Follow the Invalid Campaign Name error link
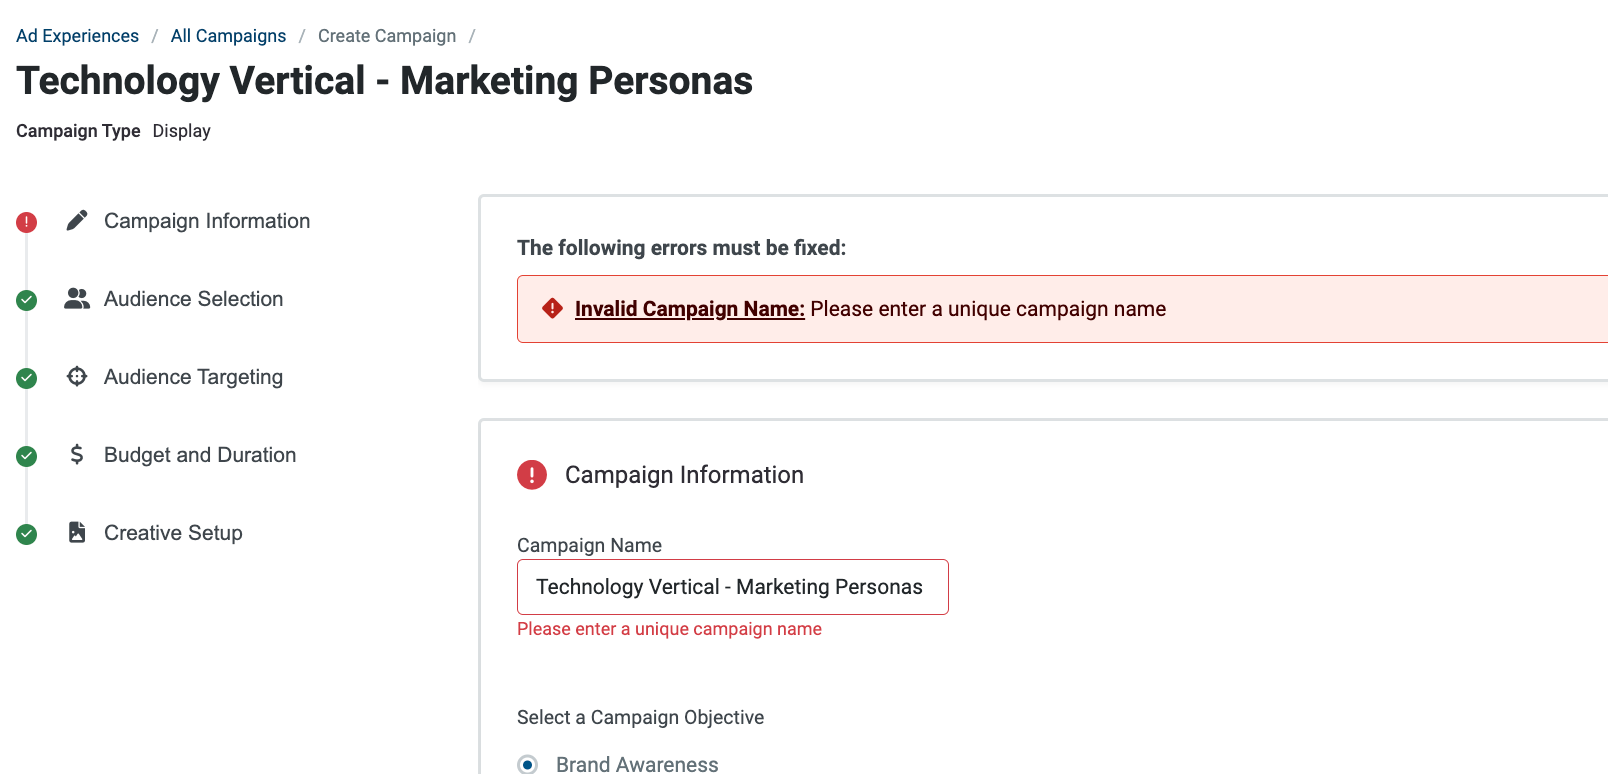 pyautogui.click(x=690, y=309)
